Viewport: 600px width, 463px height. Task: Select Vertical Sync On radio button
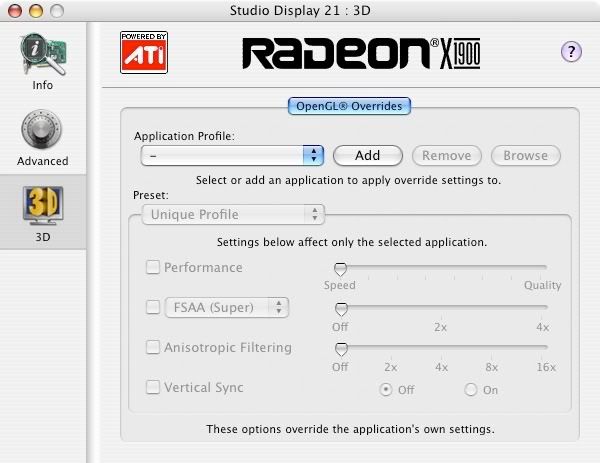coord(471,390)
